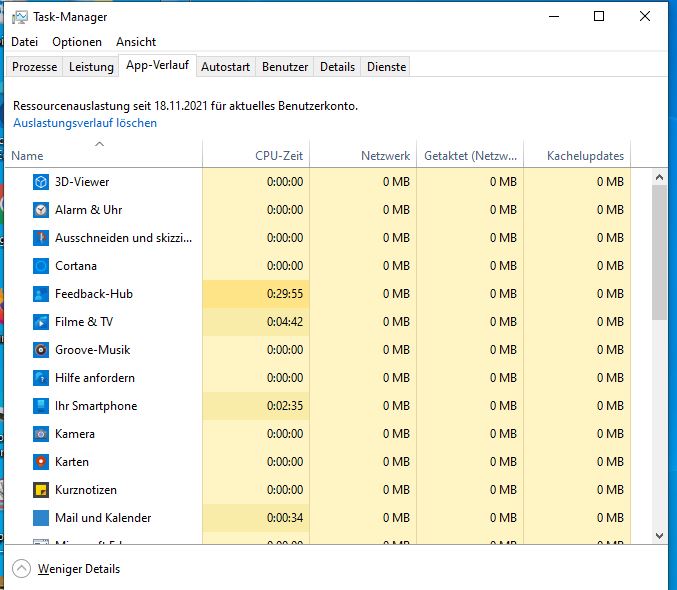This screenshot has width=677, height=590.
Task: Click the vertical scrollbar thumb
Action: [x=659, y=253]
